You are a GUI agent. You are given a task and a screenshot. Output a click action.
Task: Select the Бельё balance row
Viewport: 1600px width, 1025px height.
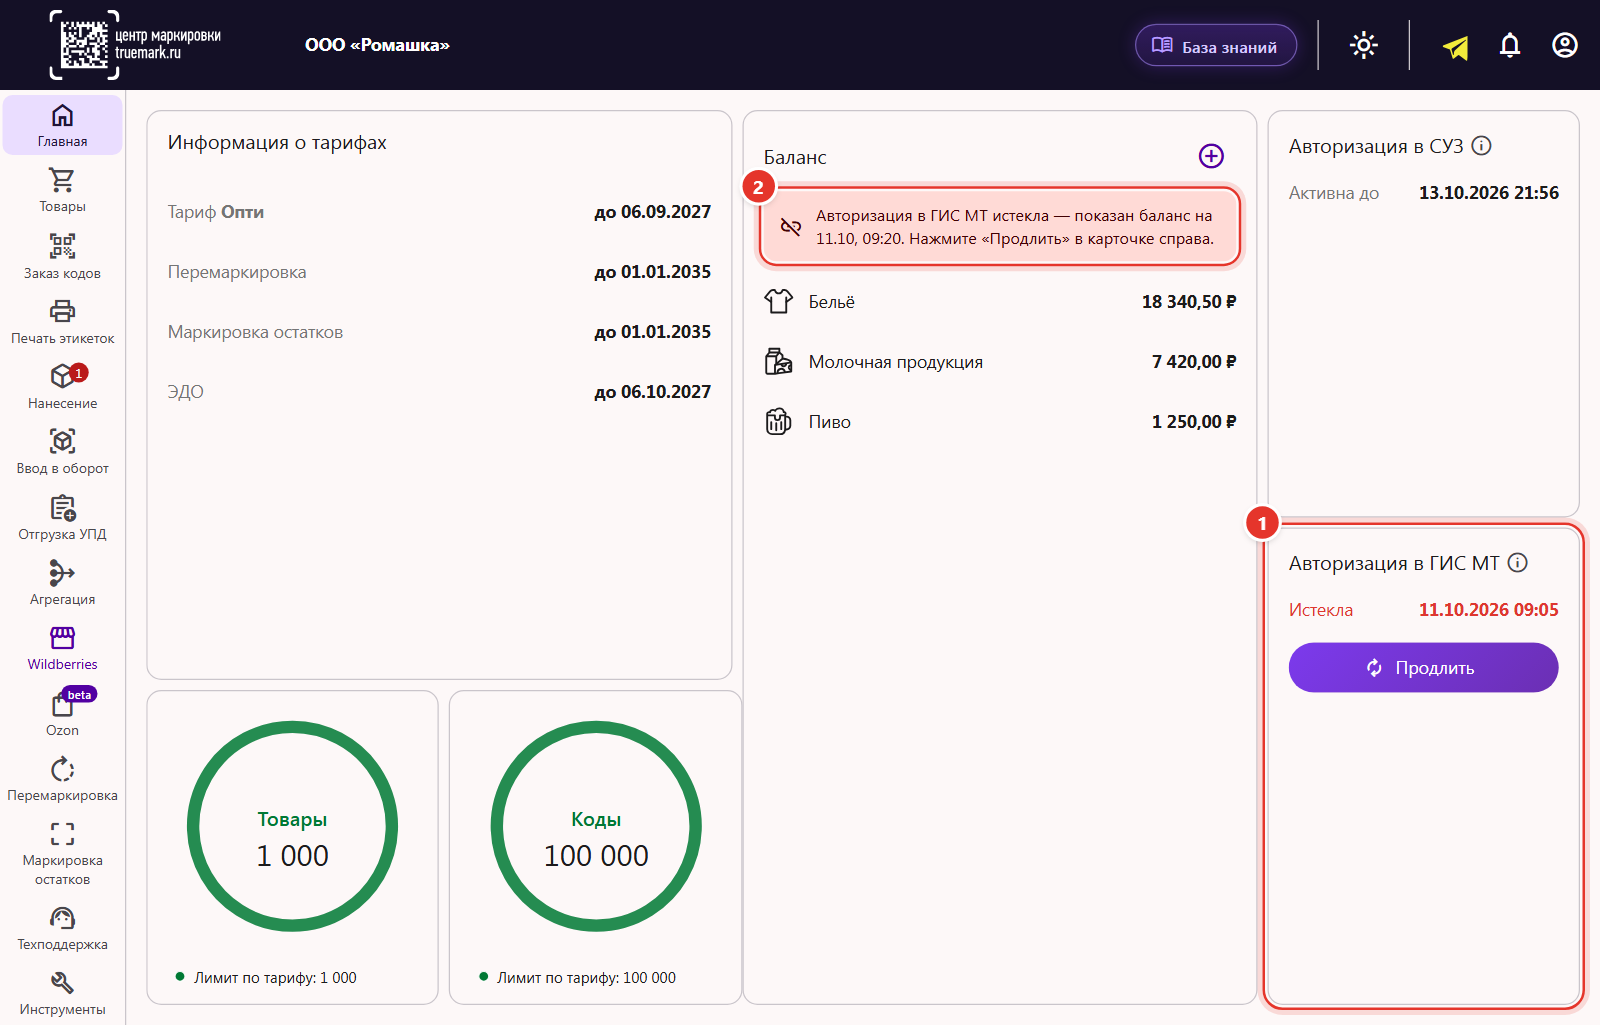[x=1000, y=302]
